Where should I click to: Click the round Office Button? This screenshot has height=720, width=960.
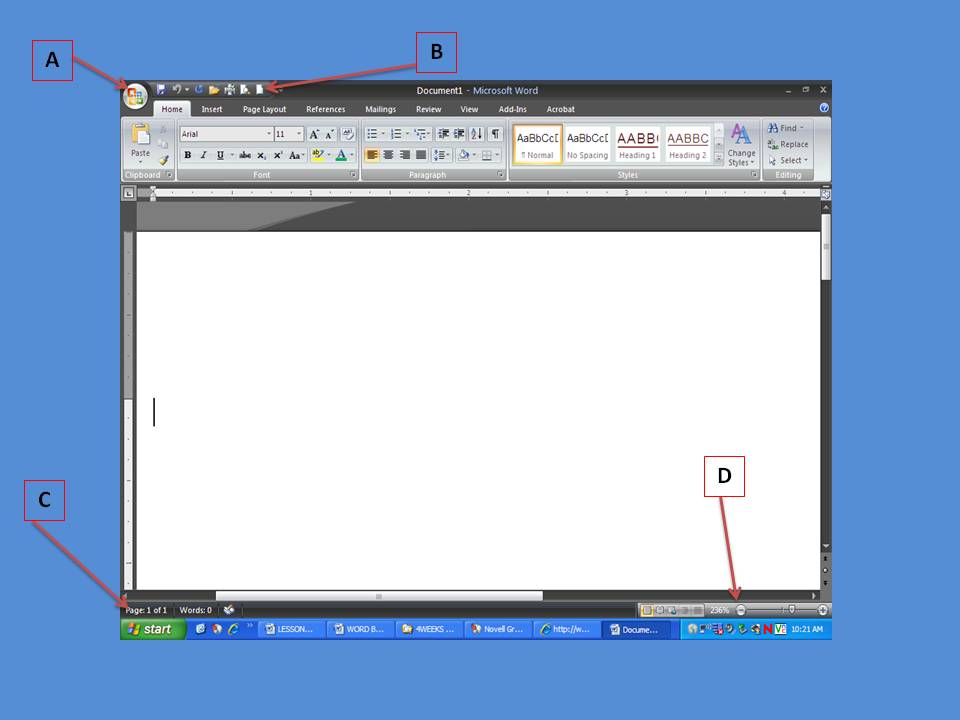click(x=135, y=96)
